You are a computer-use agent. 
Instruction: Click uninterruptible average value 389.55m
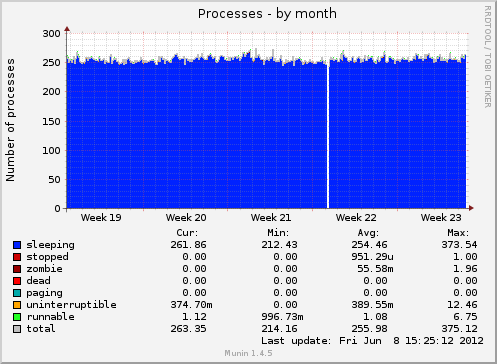click(x=372, y=305)
